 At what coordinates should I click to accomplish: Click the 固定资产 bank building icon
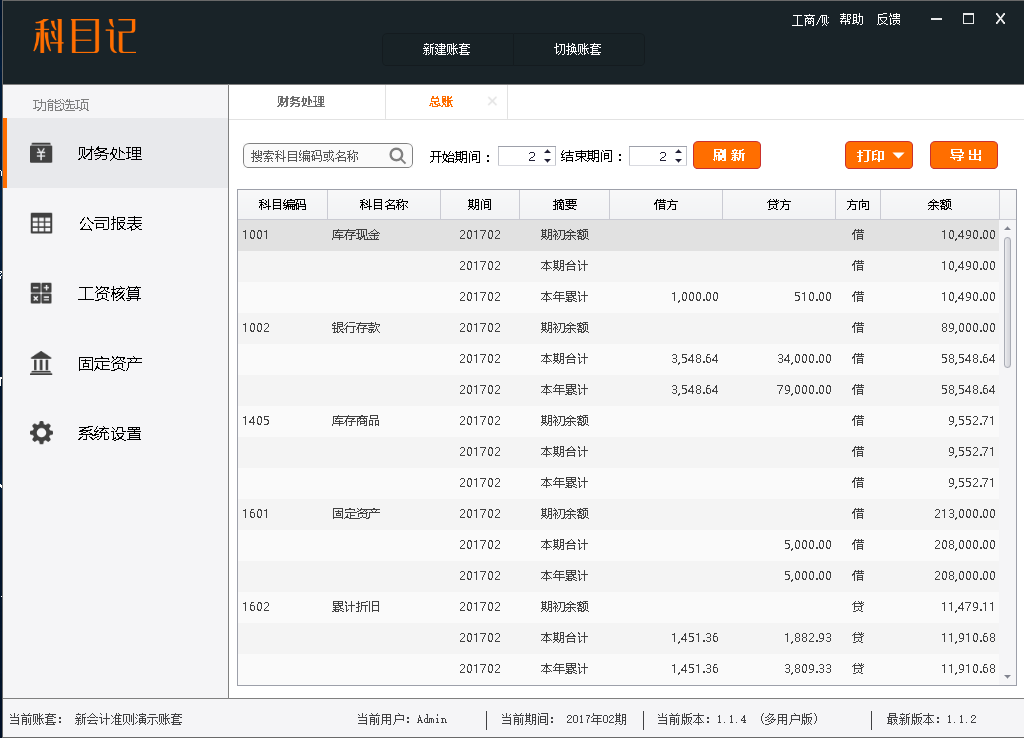(41, 363)
